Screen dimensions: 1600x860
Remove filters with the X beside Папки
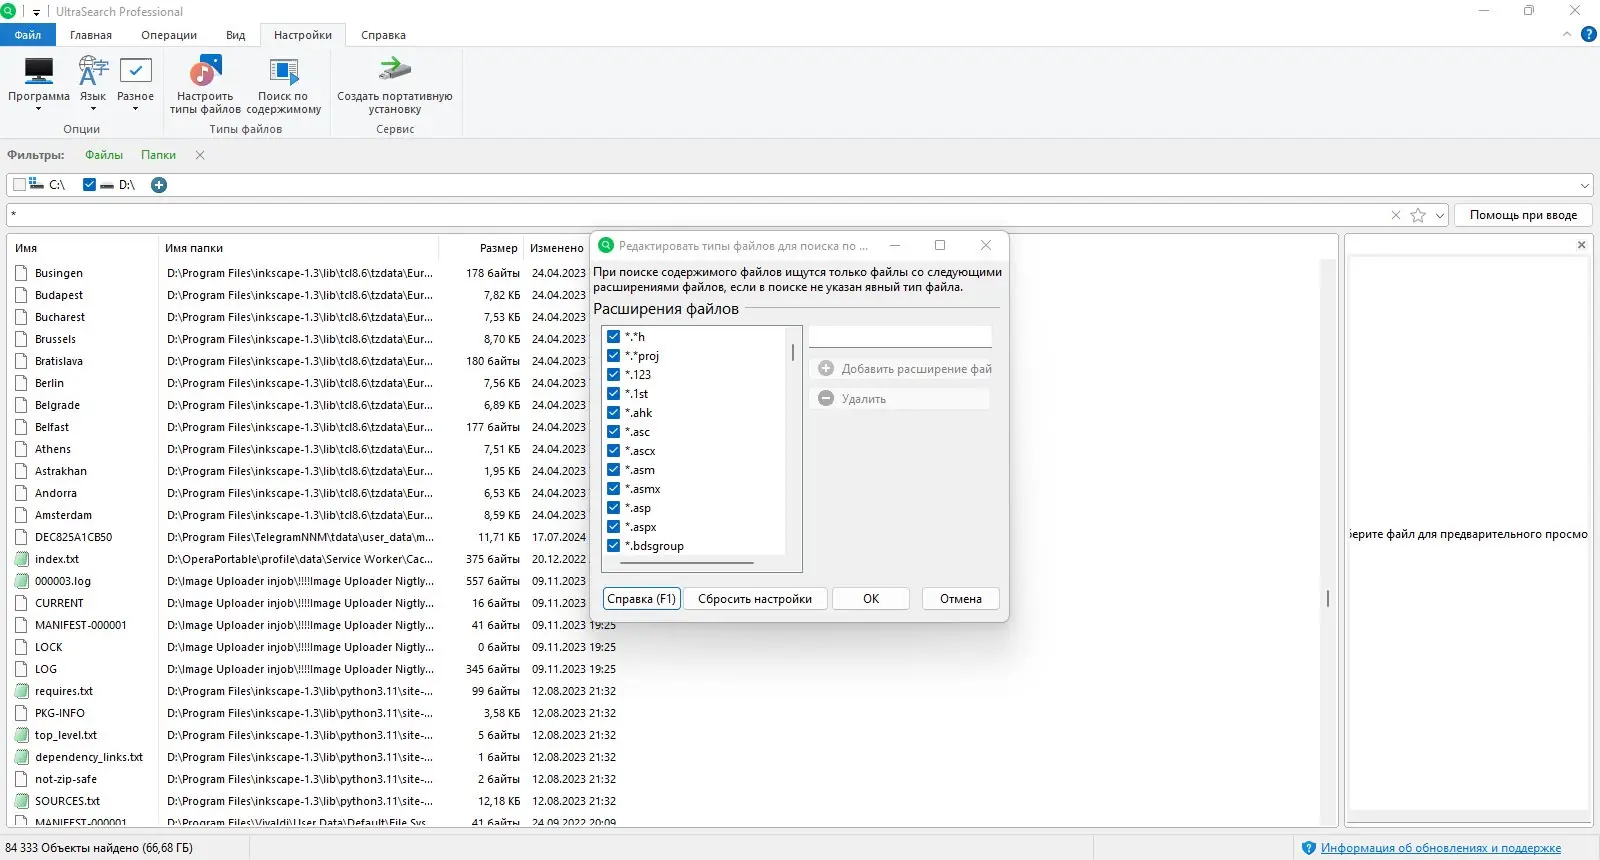pos(200,155)
